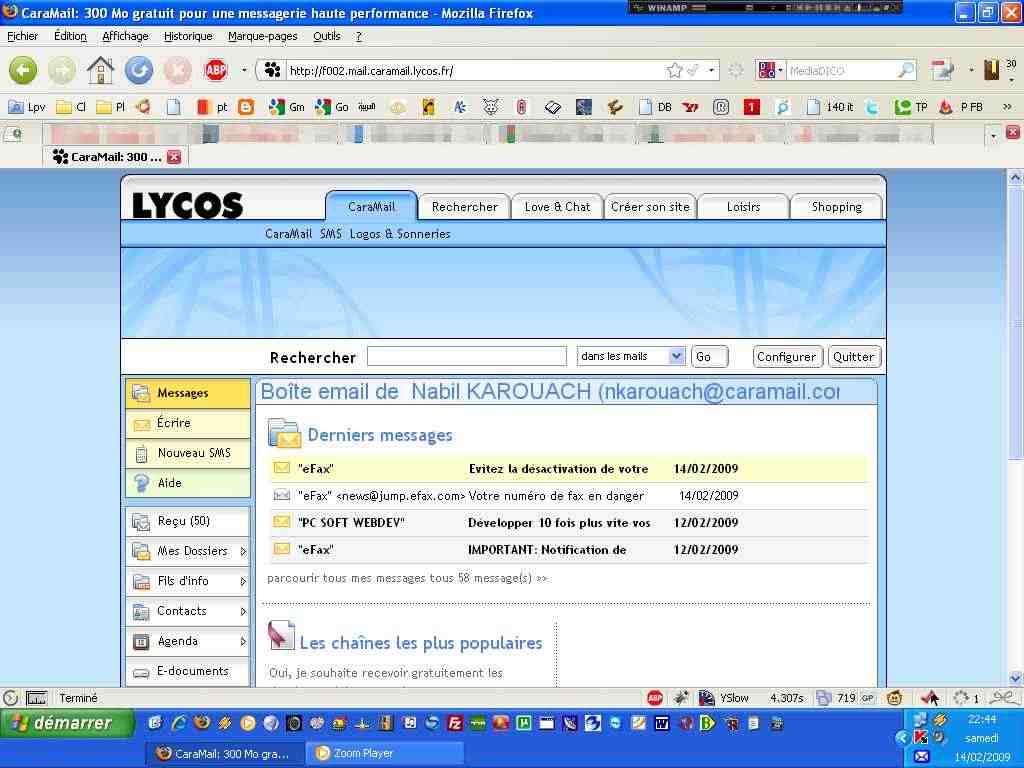Click the MediaDICO search field
The width and height of the screenshot is (1024, 768).
(x=842, y=70)
